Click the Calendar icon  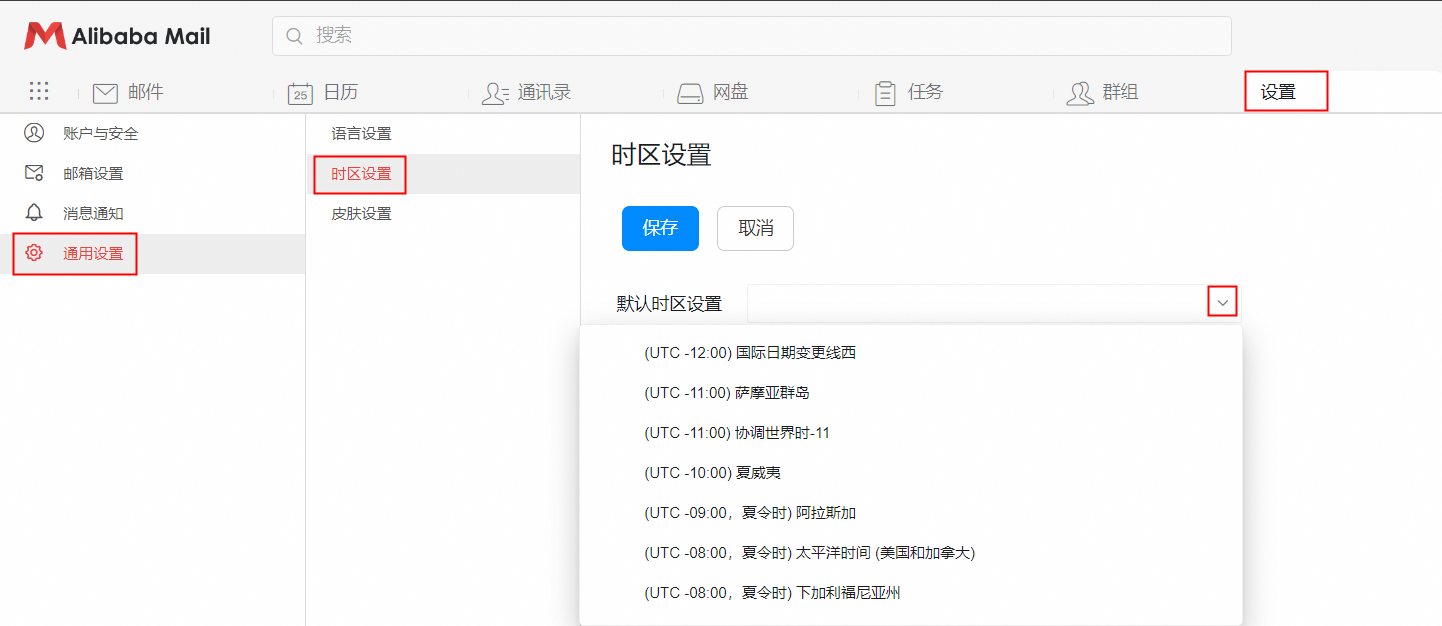300,93
